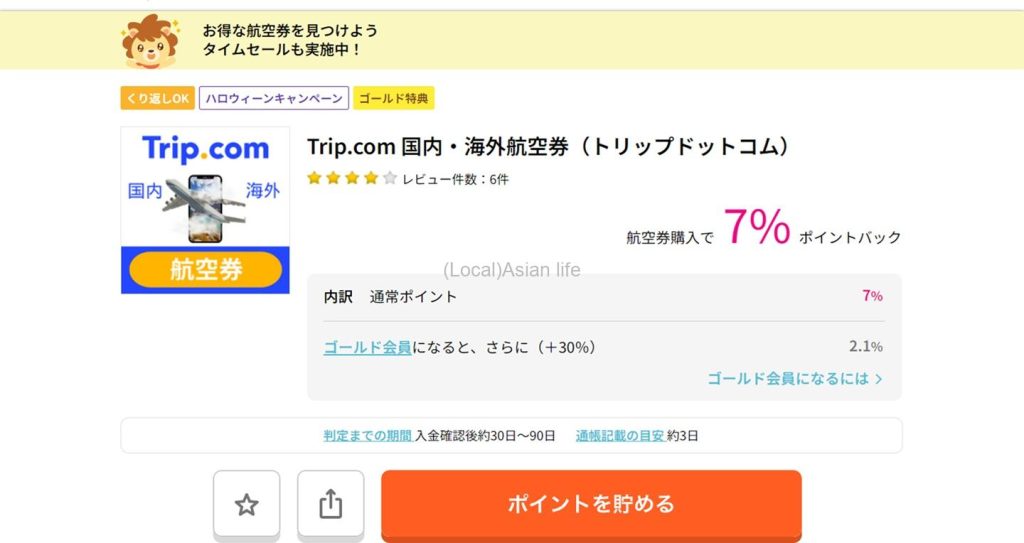Click the Trip.com logo text in banner
Screen dimensions: 1024x543
[x=205, y=149]
